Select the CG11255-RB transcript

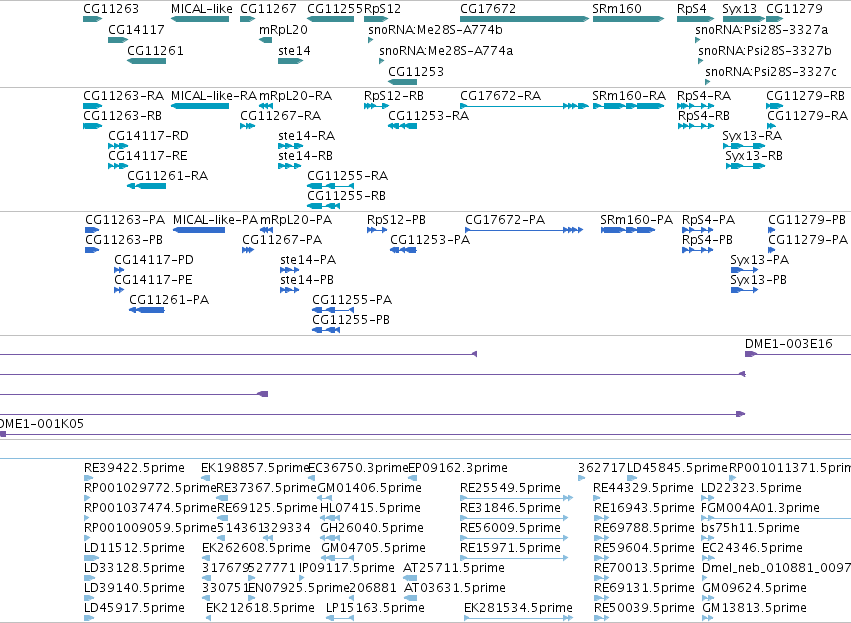(x=323, y=206)
